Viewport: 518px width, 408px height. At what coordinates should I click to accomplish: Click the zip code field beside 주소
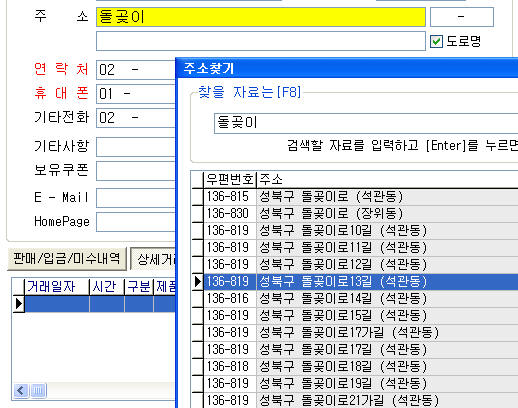click(462, 17)
